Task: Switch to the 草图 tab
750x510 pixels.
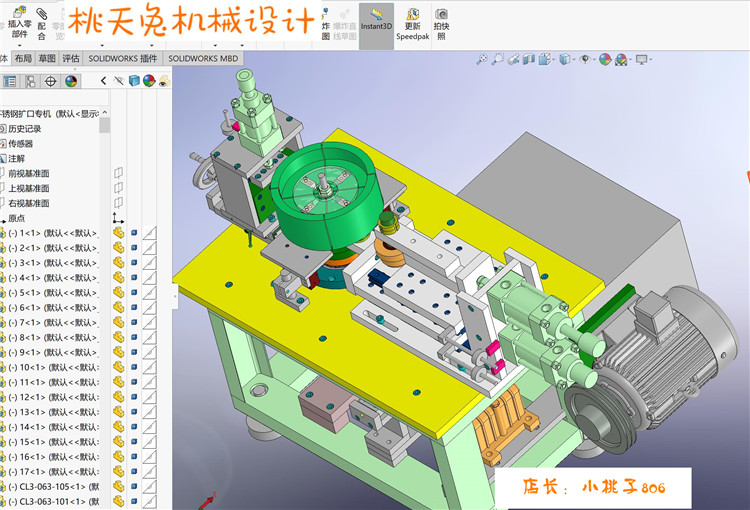Action: click(x=47, y=58)
